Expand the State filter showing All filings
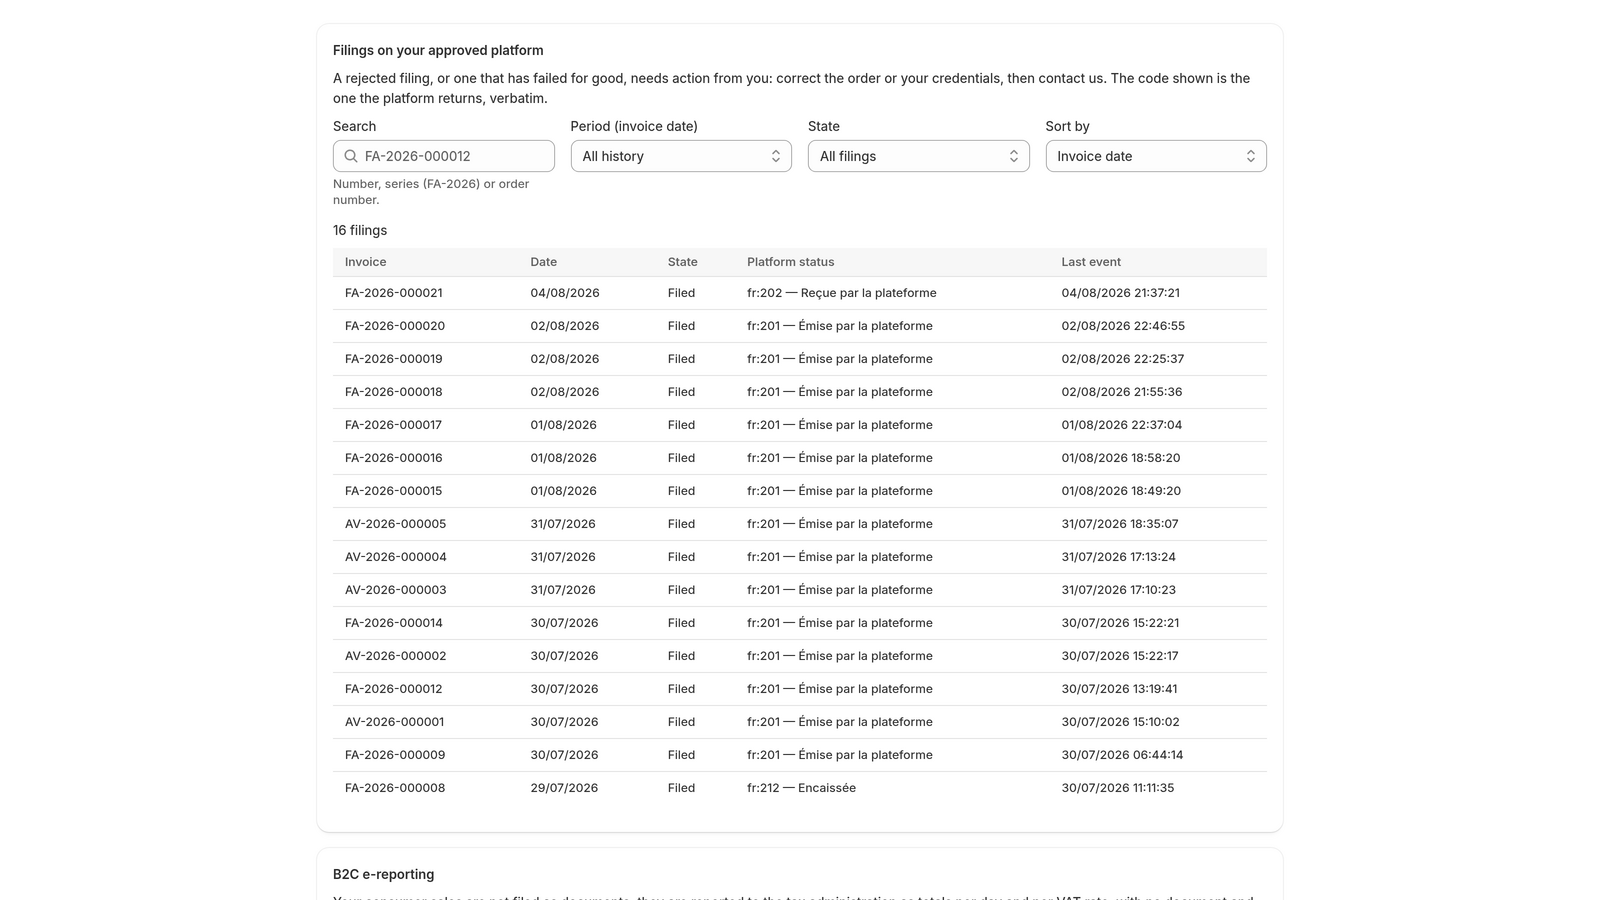 coord(918,156)
